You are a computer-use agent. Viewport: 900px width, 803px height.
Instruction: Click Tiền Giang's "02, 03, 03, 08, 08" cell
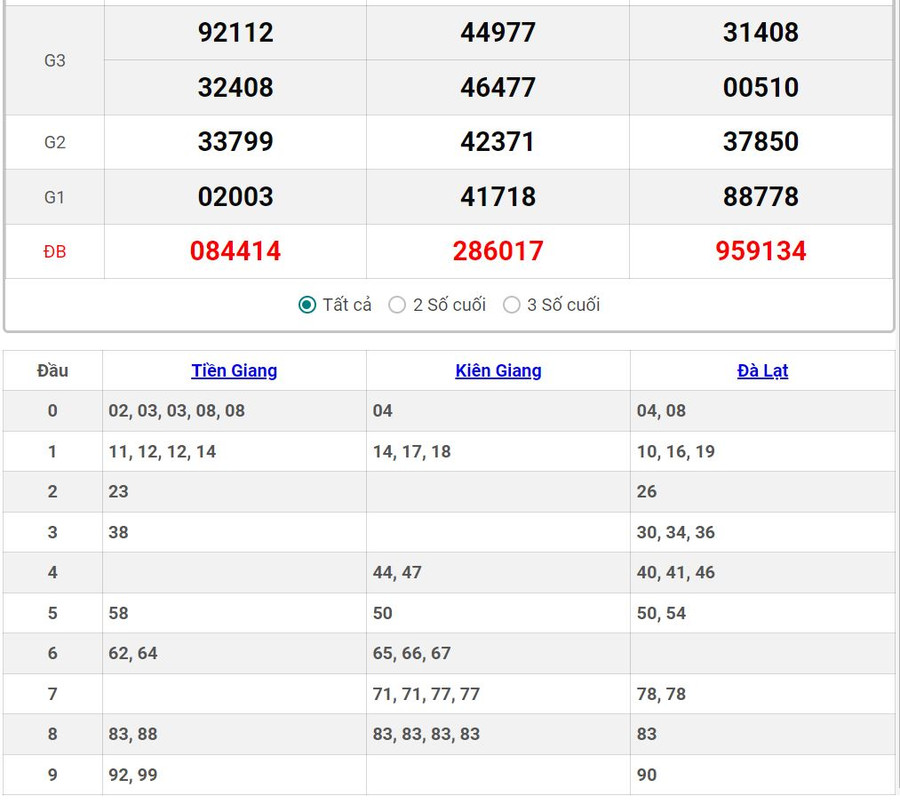click(177, 411)
